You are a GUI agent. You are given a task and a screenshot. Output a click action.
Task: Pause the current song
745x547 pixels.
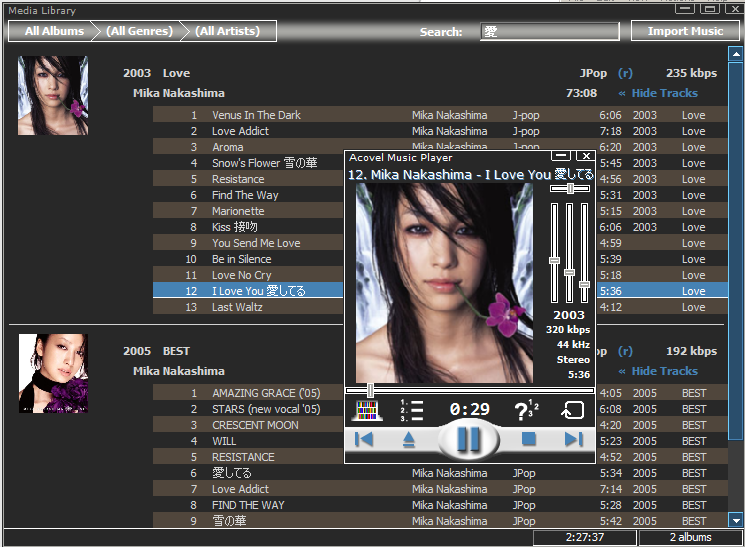tap(468, 440)
